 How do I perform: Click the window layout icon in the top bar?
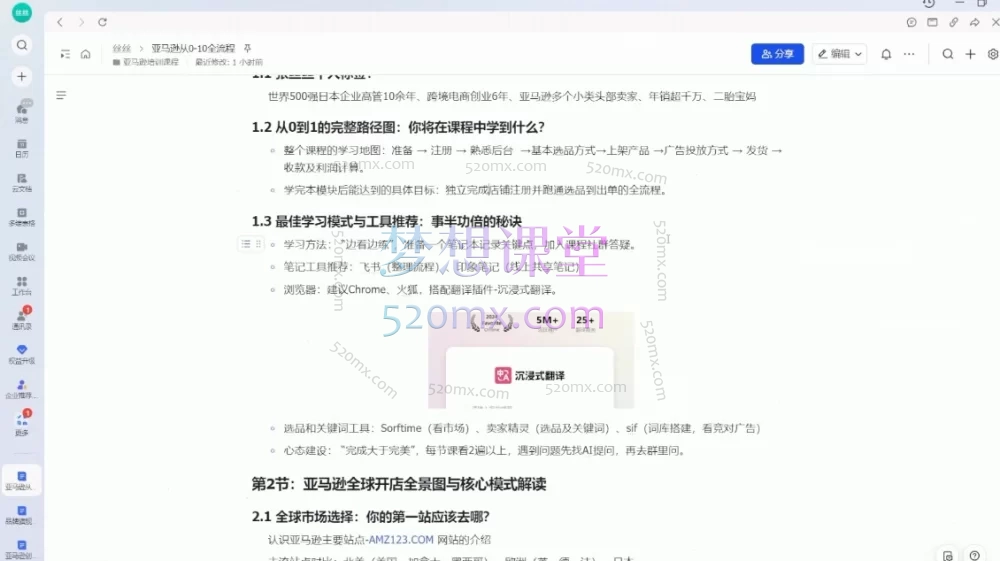pyautogui.click(x=932, y=22)
